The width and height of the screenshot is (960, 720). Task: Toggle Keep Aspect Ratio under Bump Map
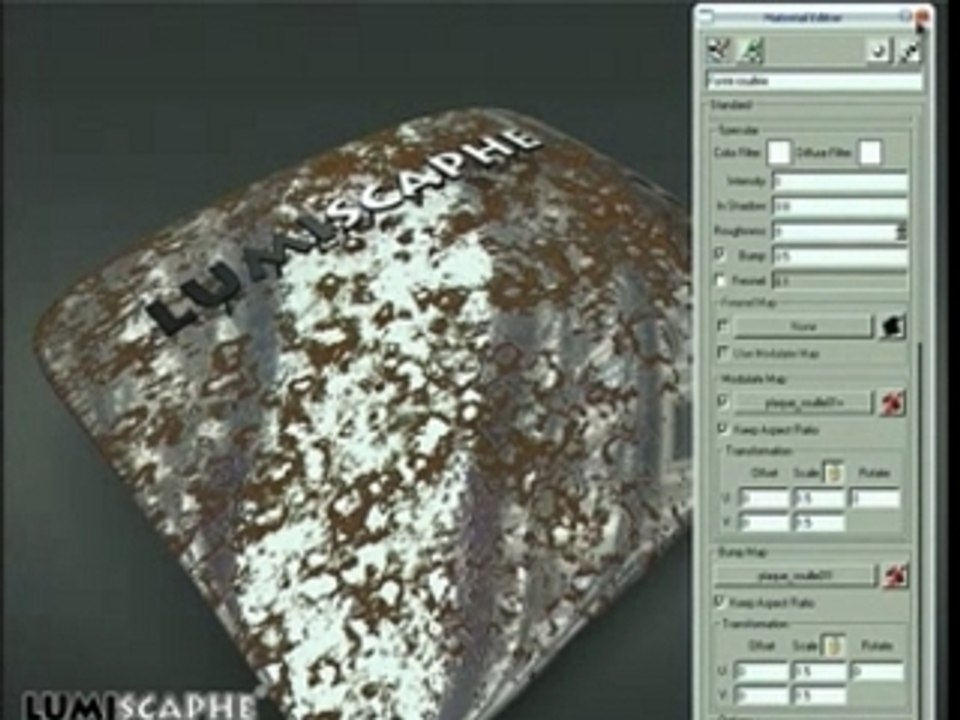pos(720,601)
